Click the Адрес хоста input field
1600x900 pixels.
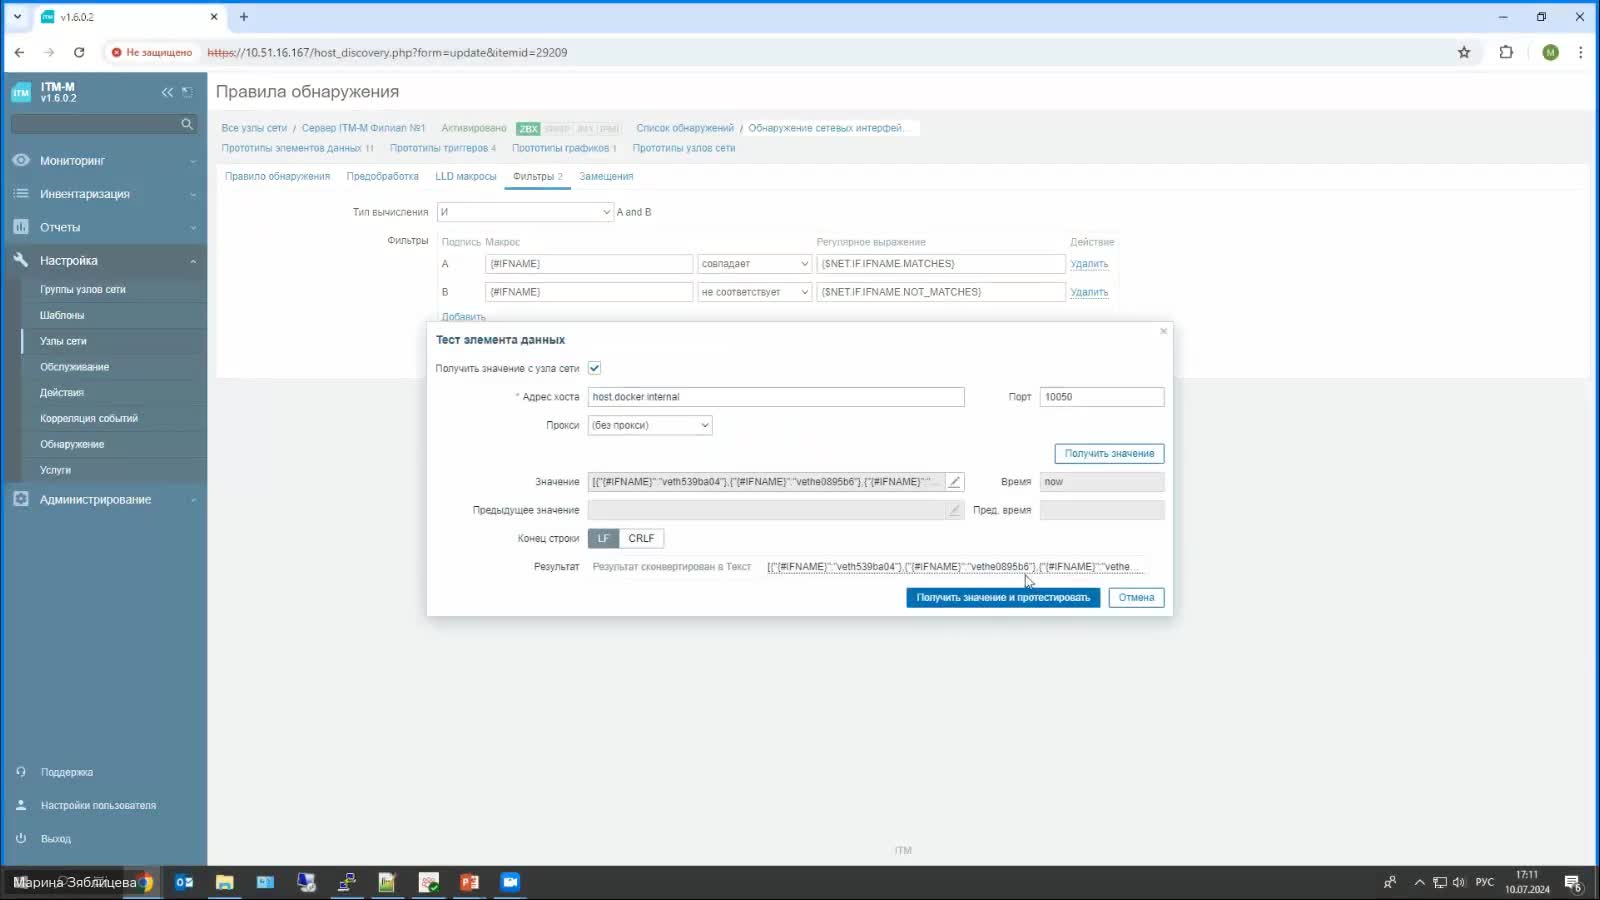776,397
